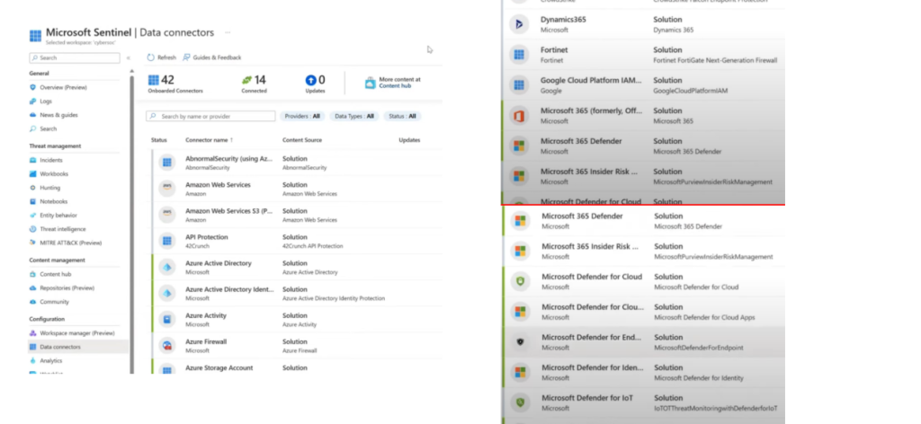921x424 pixels.
Task: Open the Content hub bag icon in sidebar
Action: click(33, 274)
